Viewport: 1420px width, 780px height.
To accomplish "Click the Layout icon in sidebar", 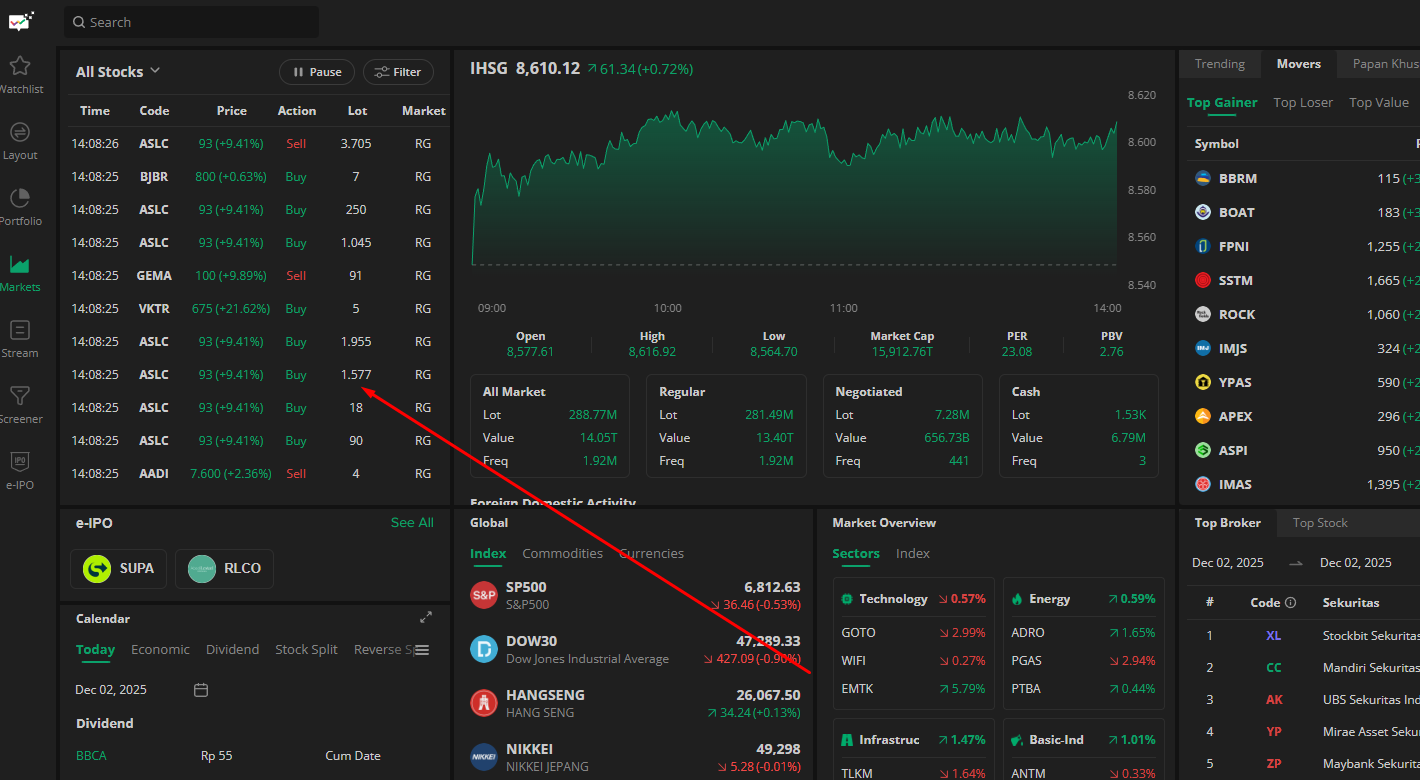I will coord(19,133).
